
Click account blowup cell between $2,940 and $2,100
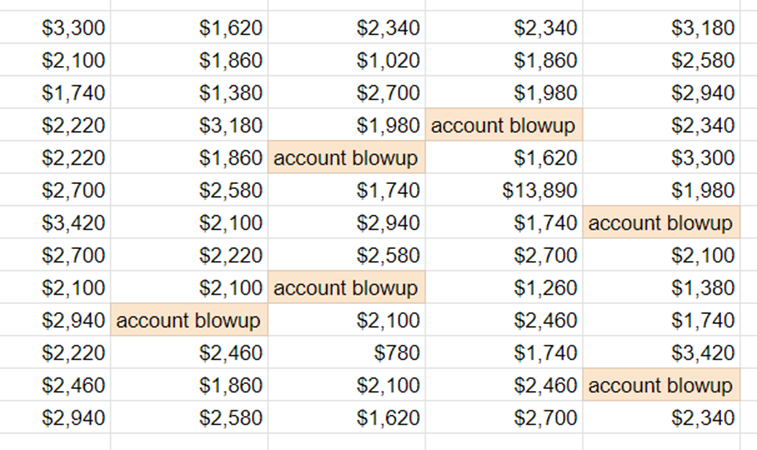pos(189,320)
